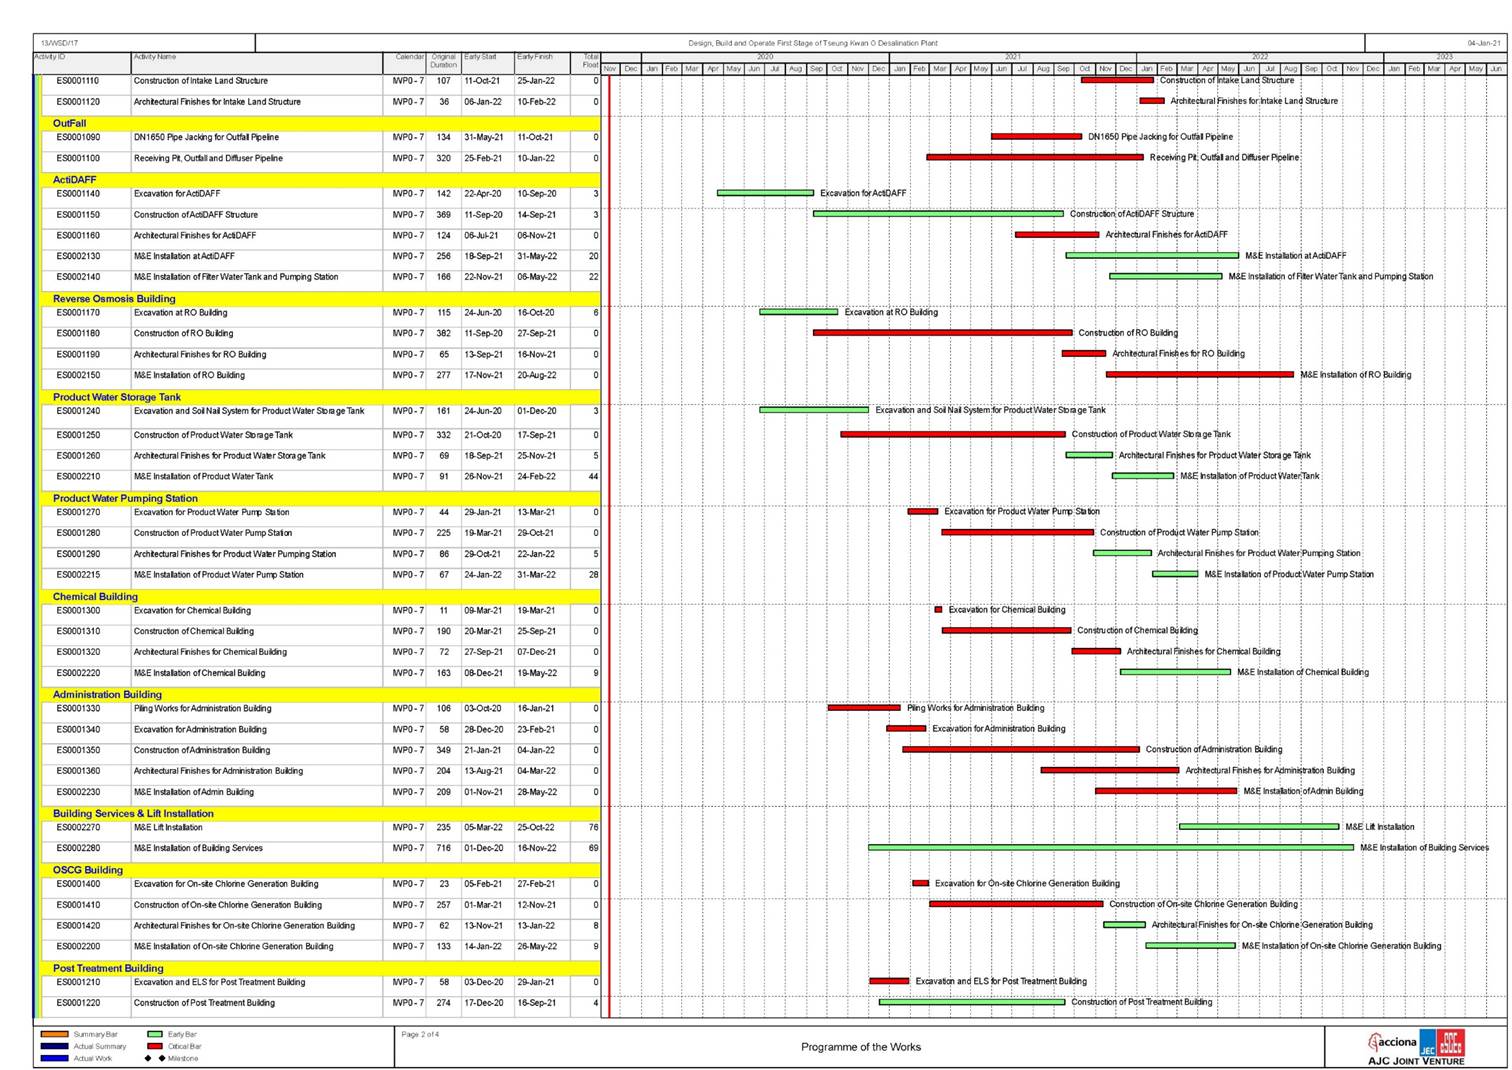The image size is (1512, 1070).
Task: Click the Original Duration column header
Action: pos(443,61)
